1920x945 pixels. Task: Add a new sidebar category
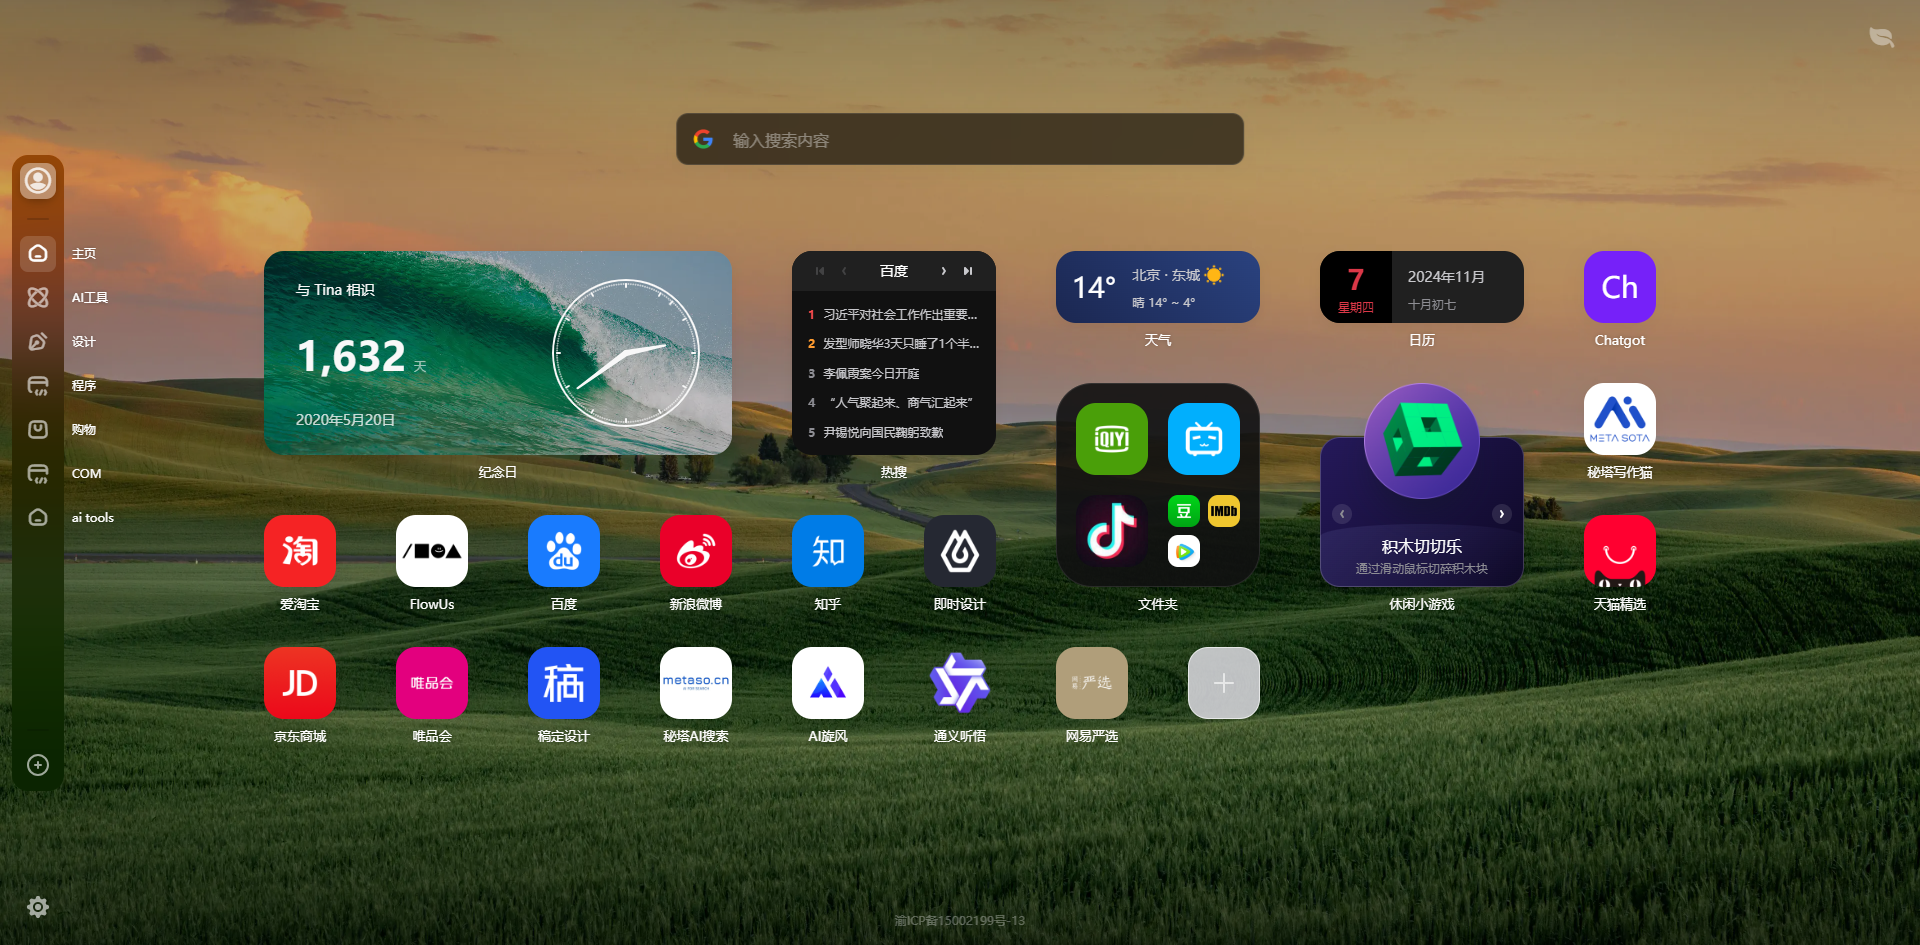coord(38,765)
